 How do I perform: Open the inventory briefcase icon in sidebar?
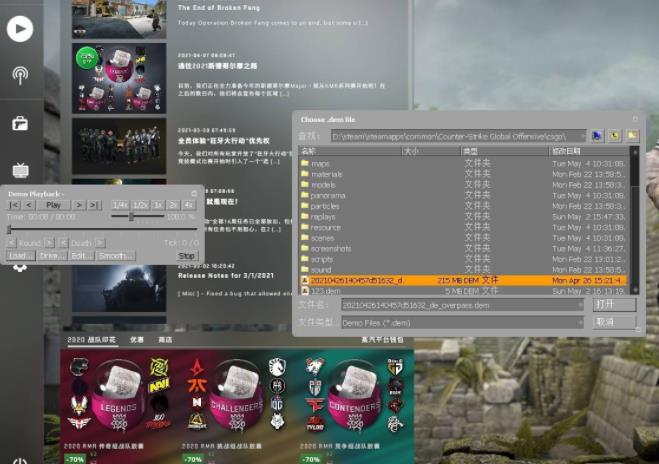point(20,124)
